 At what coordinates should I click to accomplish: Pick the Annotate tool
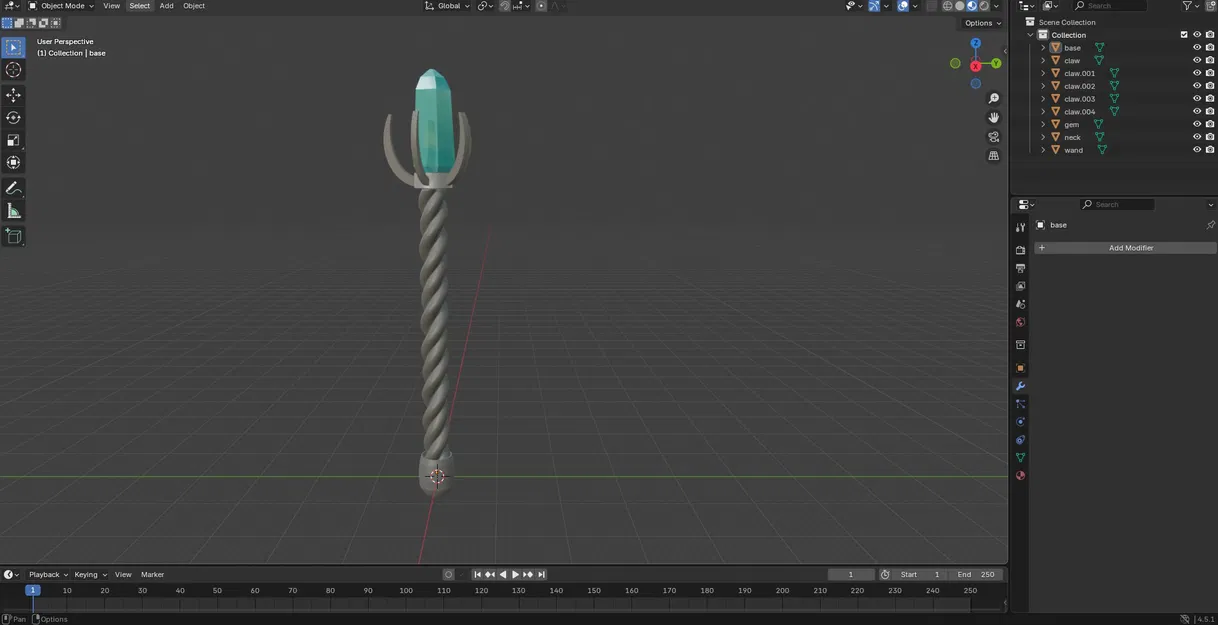tap(13, 187)
